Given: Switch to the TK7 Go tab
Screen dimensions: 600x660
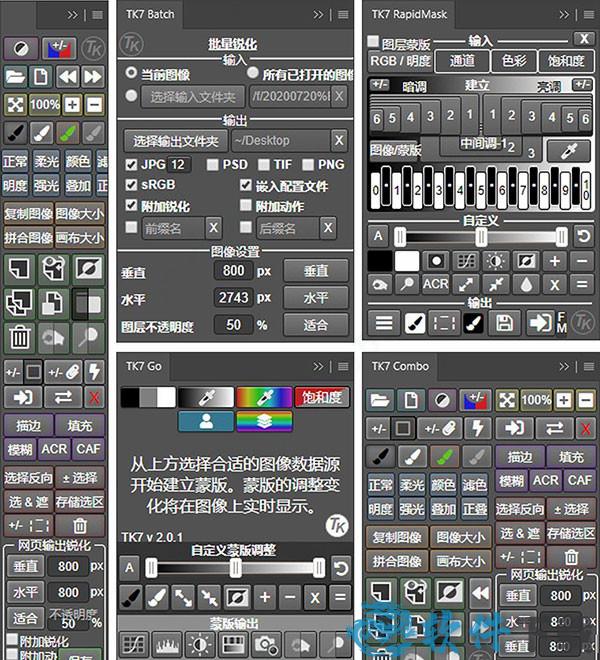Looking at the screenshot, I should [x=144, y=366].
